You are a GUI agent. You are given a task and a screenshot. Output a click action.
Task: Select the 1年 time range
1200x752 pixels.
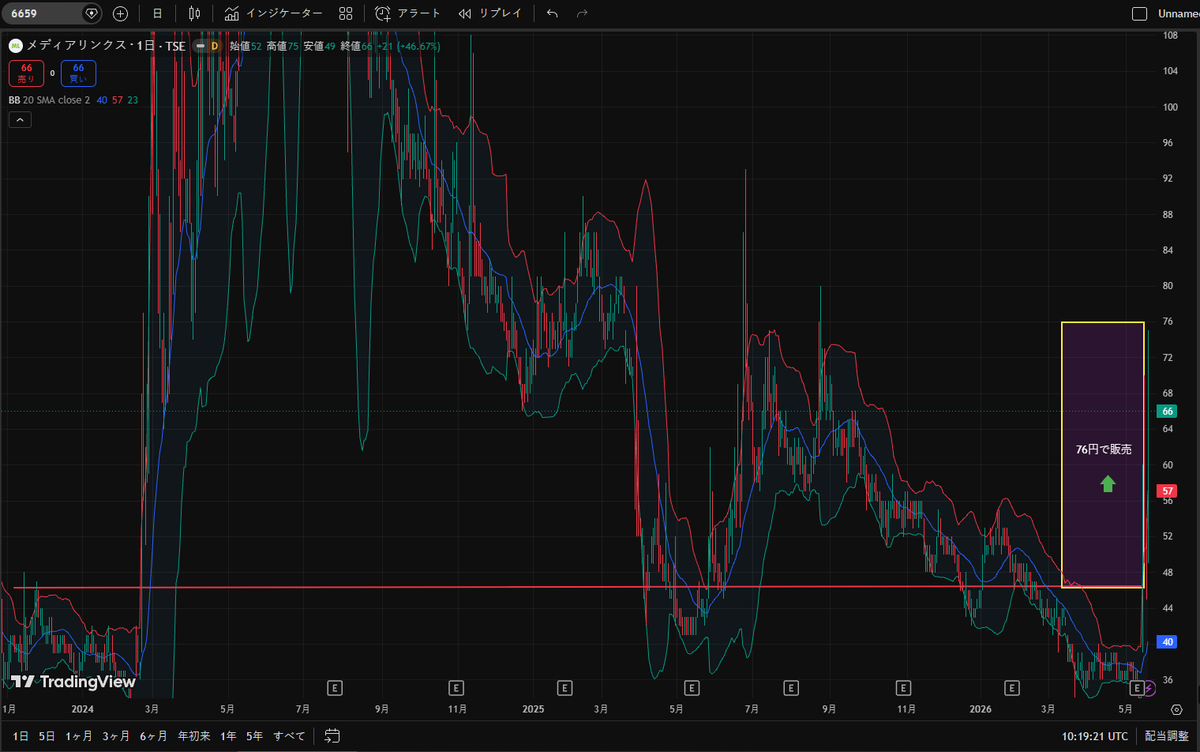coord(228,736)
